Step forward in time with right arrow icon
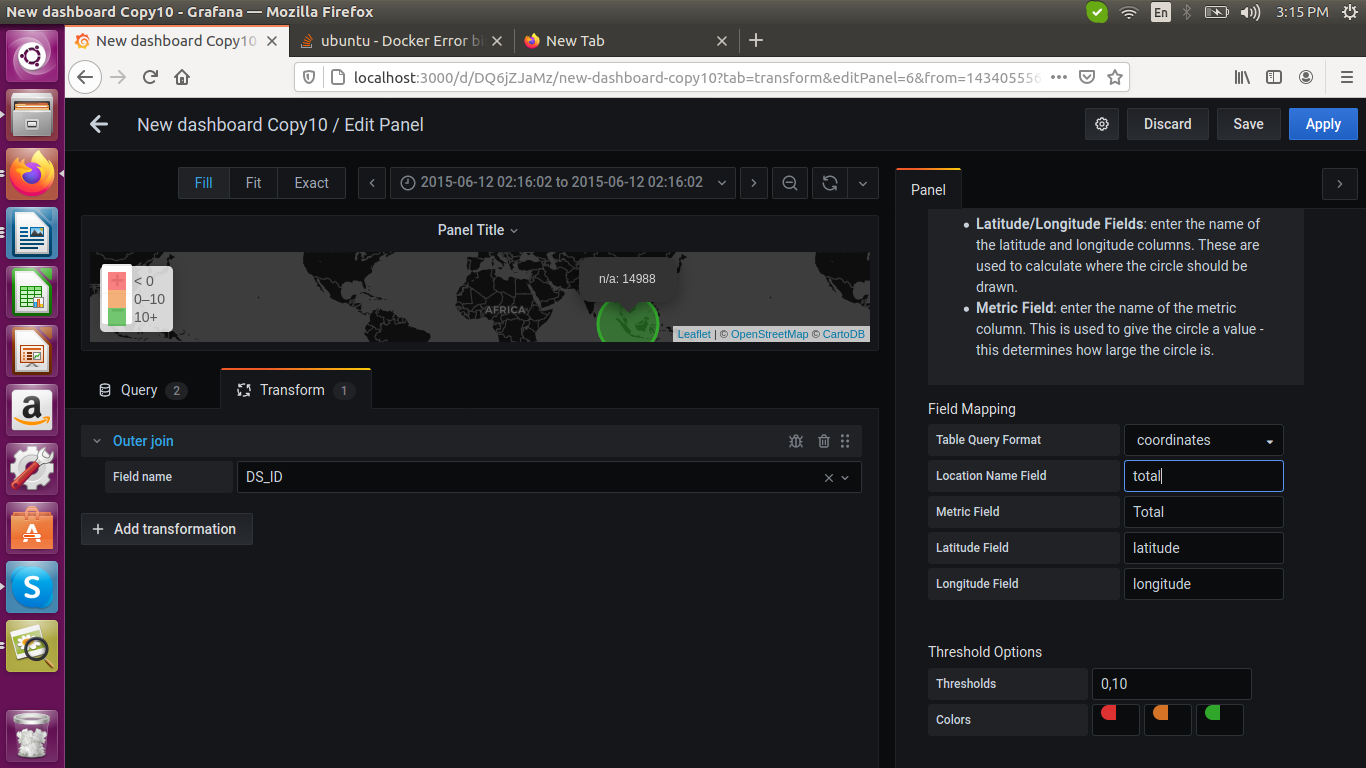The width and height of the screenshot is (1366, 768). tap(753, 182)
